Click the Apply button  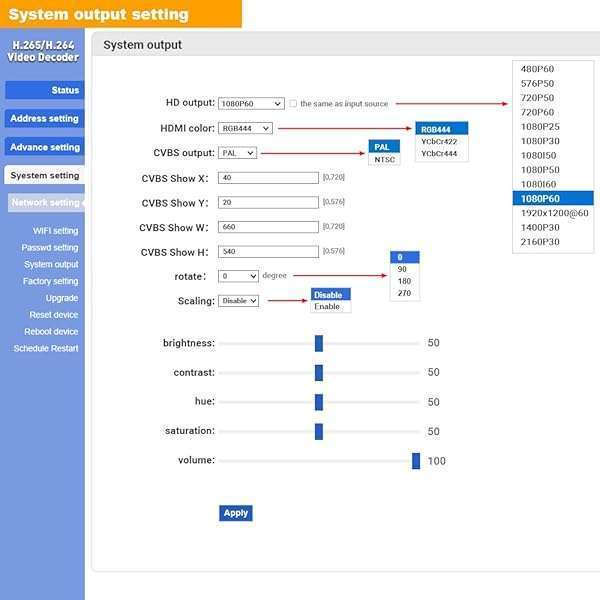[235, 513]
